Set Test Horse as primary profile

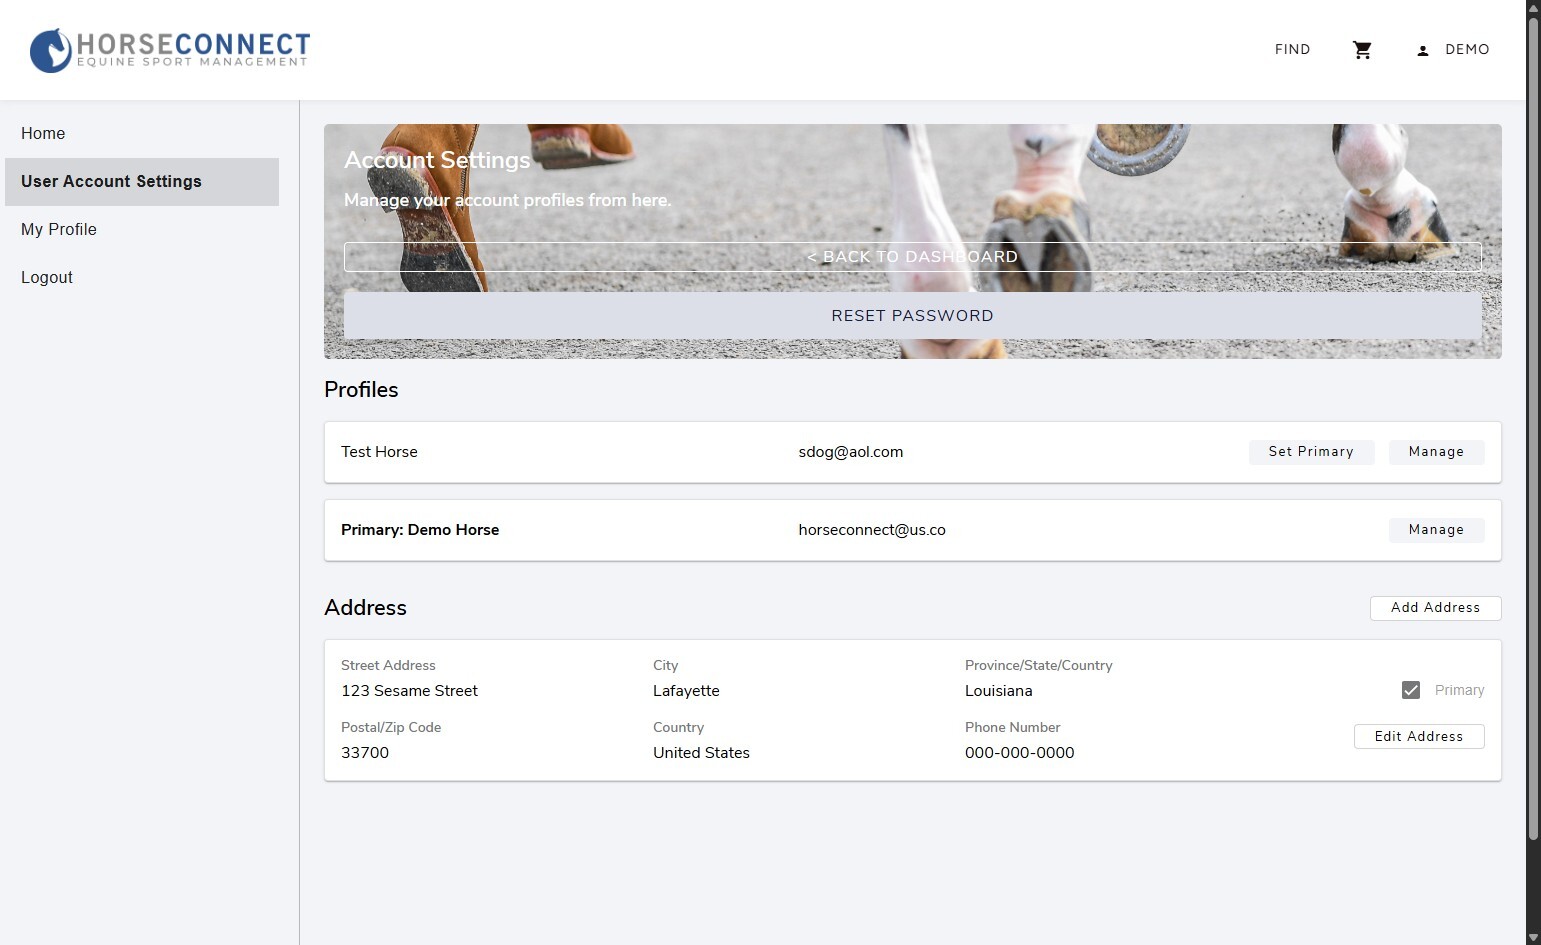point(1311,452)
